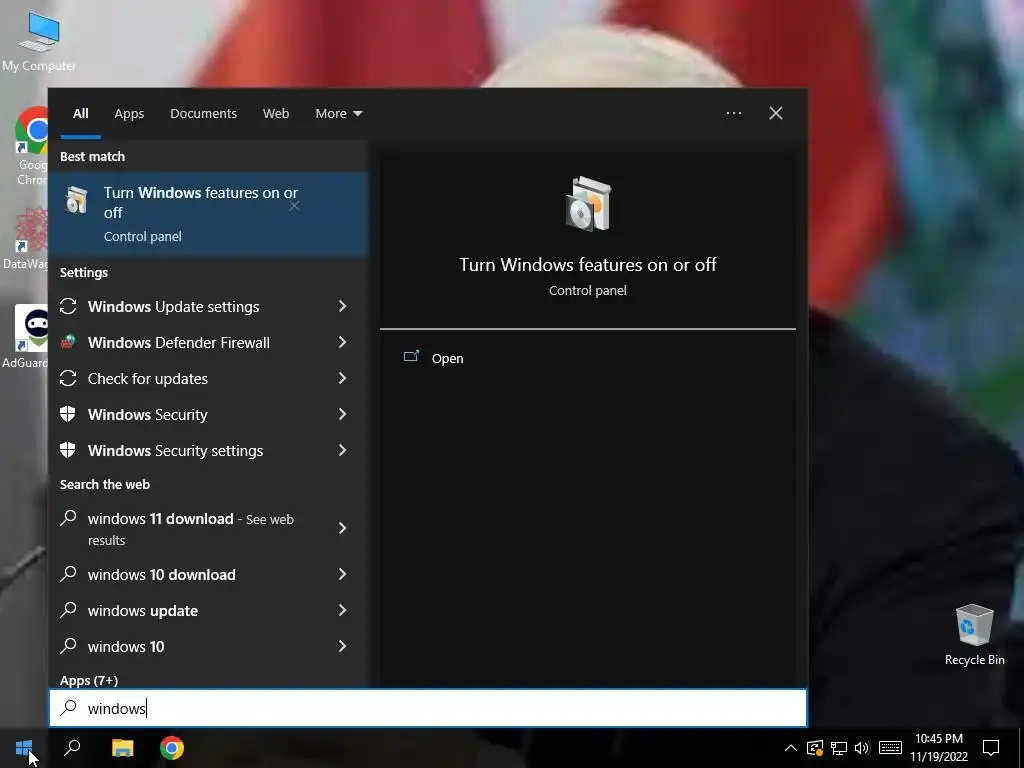Expand Windows Update settings chevron

pos(342,306)
